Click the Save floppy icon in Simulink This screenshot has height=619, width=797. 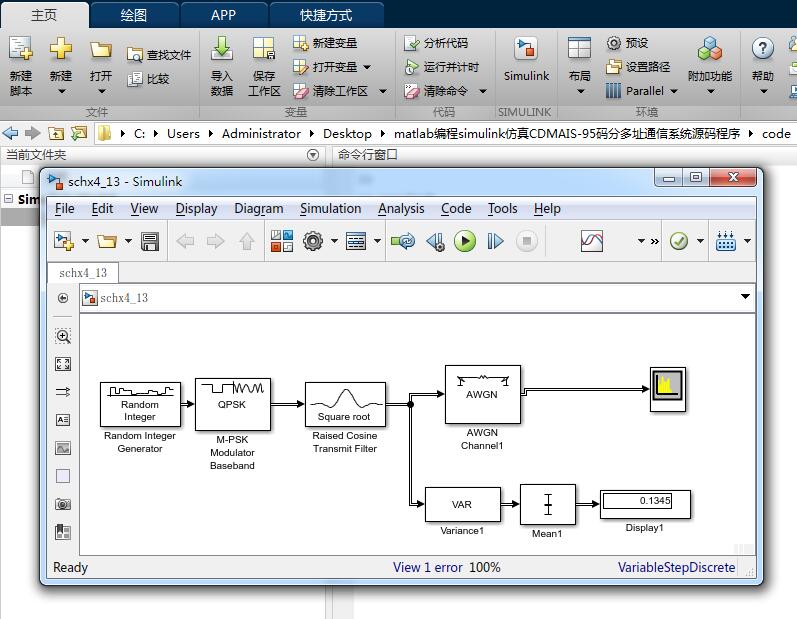[150, 241]
